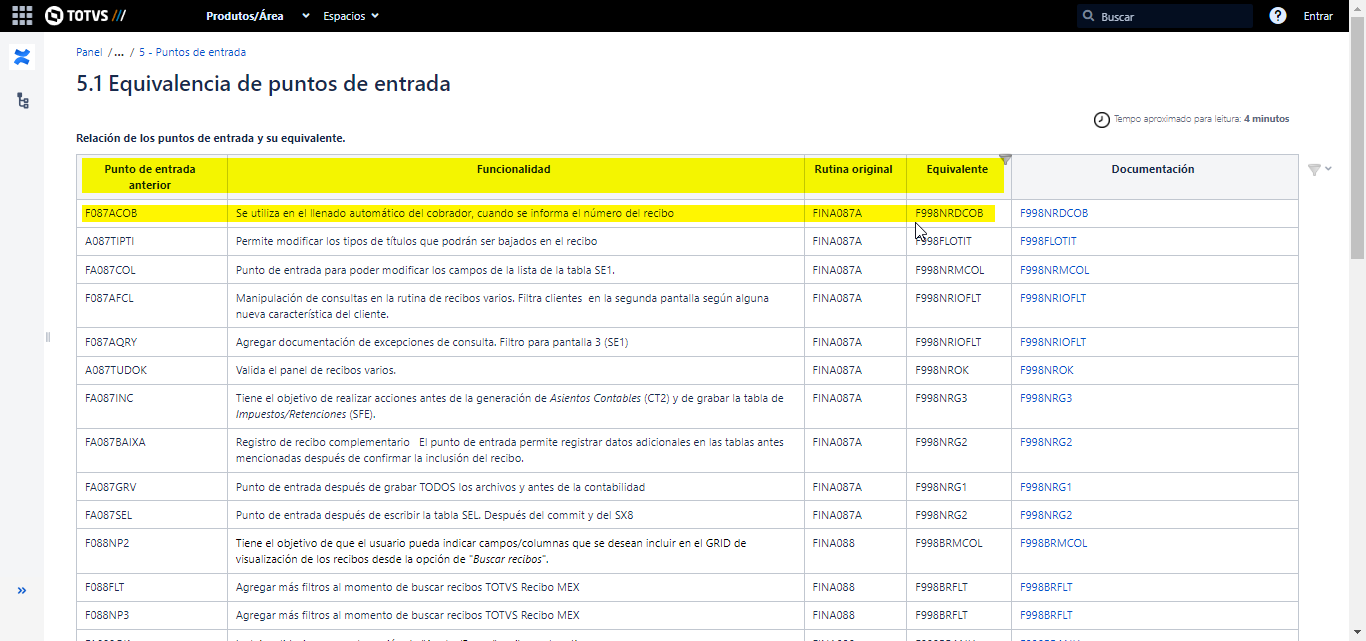Open F998FLOTIT documentation link

[x=1048, y=241]
